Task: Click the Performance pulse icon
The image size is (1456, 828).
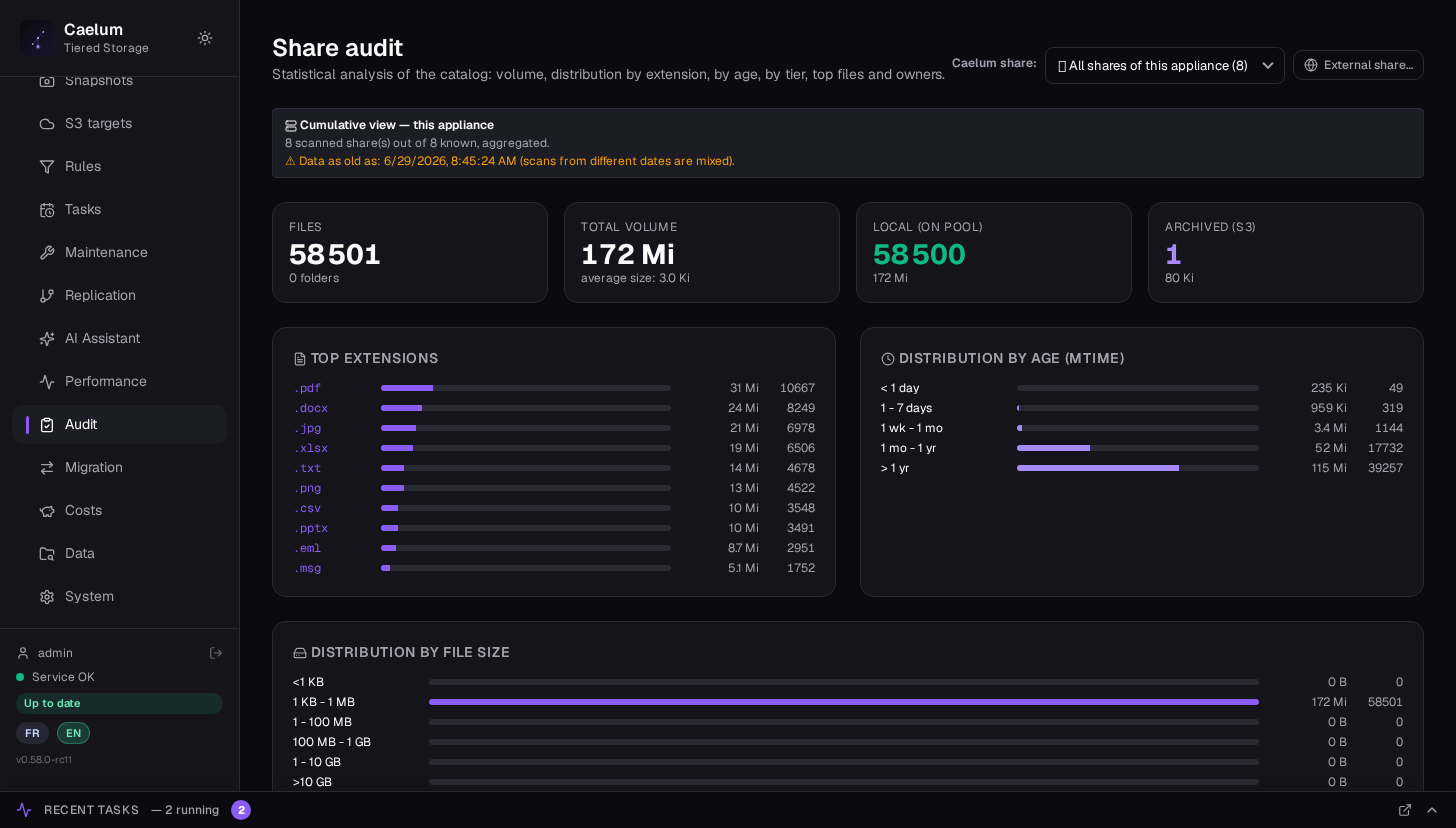Action: pos(47,381)
